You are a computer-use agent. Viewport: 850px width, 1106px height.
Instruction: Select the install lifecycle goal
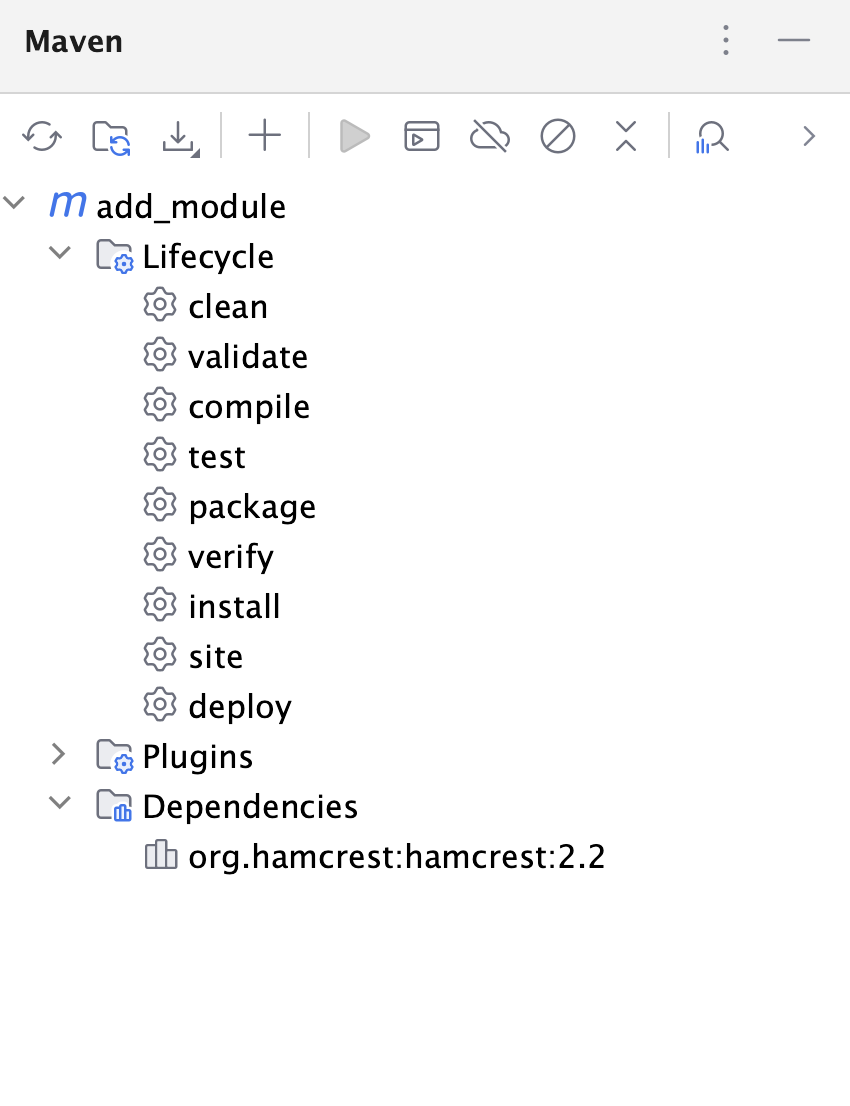233,606
